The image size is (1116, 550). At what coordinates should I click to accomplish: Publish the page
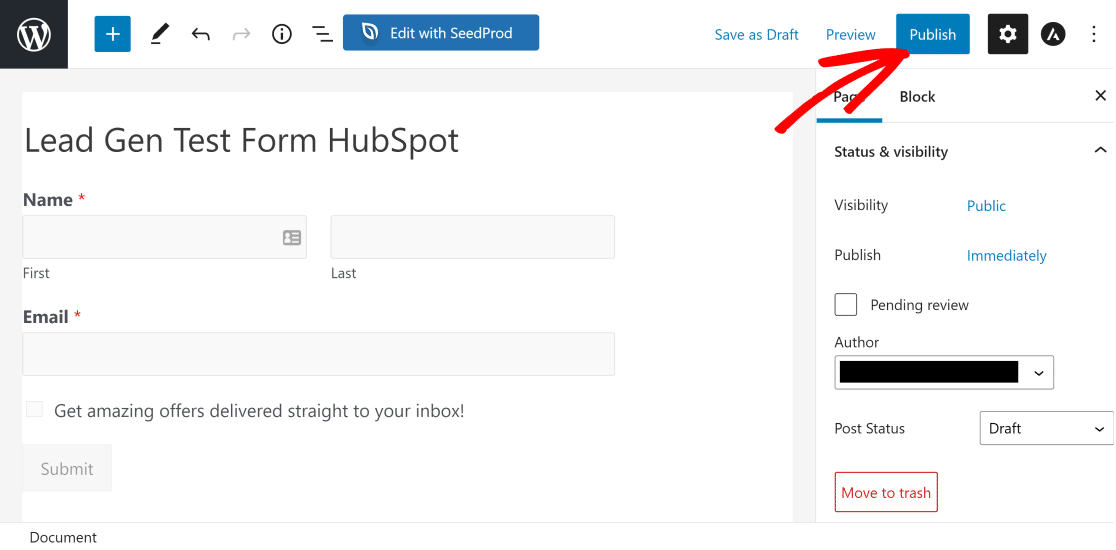coord(932,34)
